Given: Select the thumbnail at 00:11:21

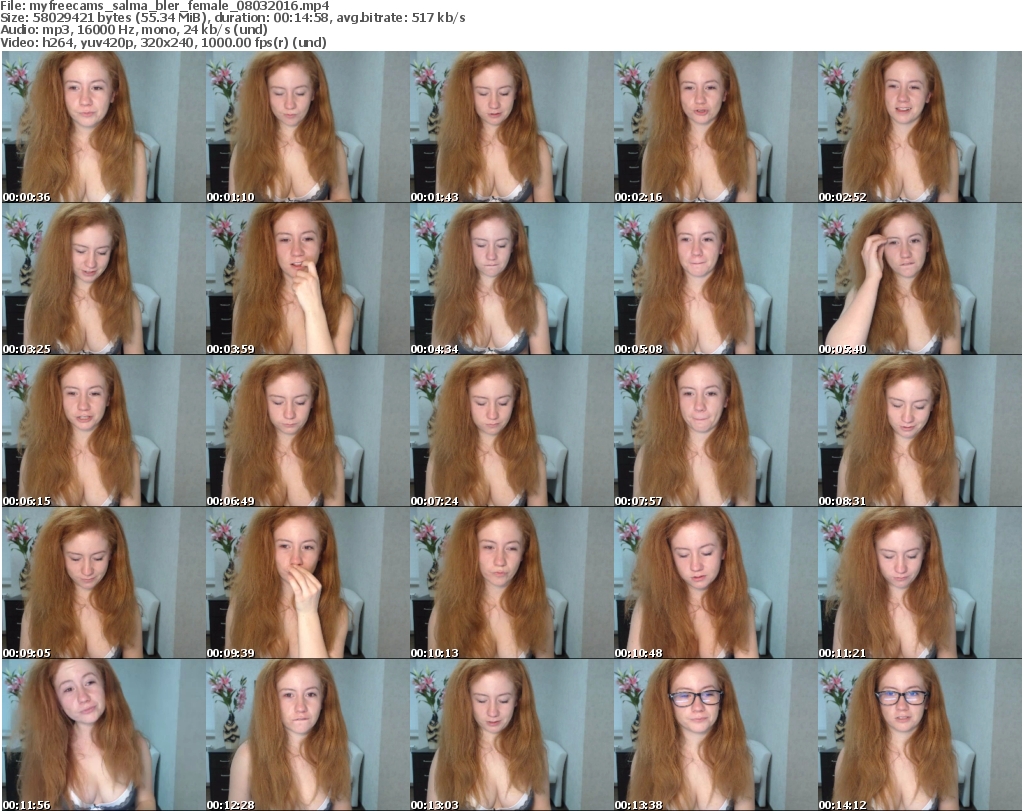Looking at the screenshot, I should click(919, 583).
